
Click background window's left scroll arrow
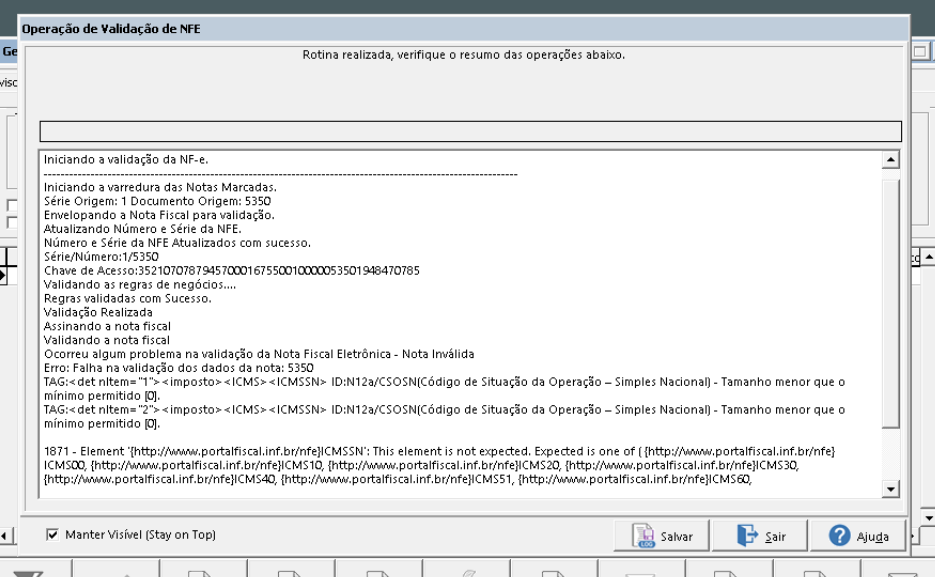point(4,535)
